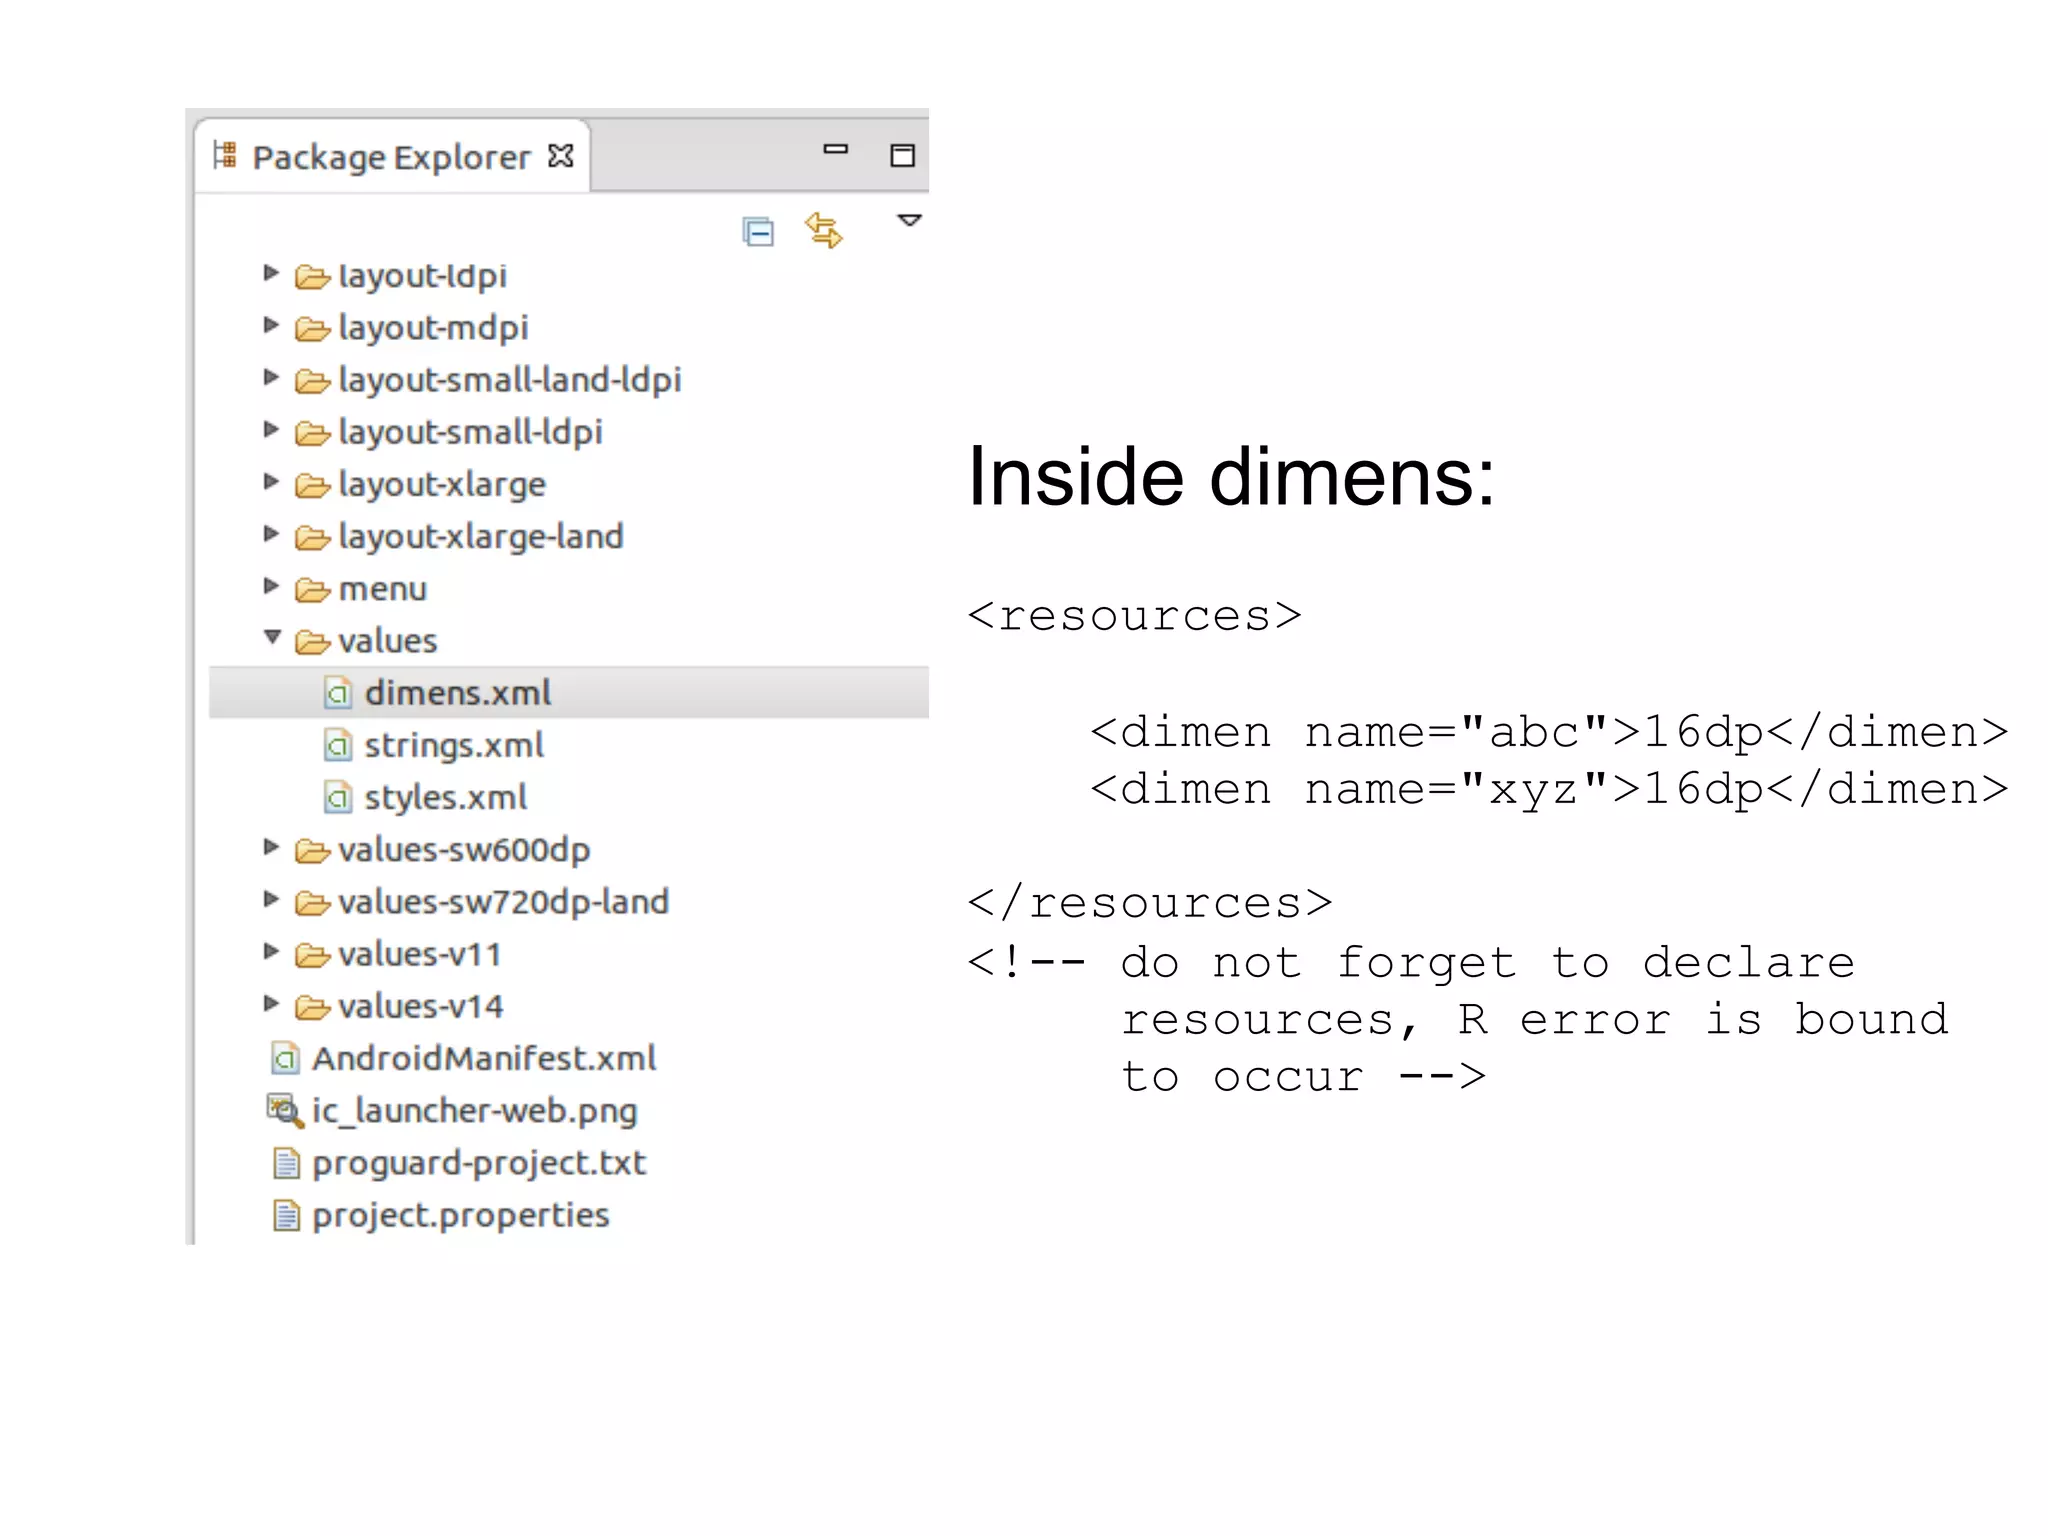Select styles.xml in the tree
The width and height of the screenshot is (2048, 1536).
click(x=446, y=797)
